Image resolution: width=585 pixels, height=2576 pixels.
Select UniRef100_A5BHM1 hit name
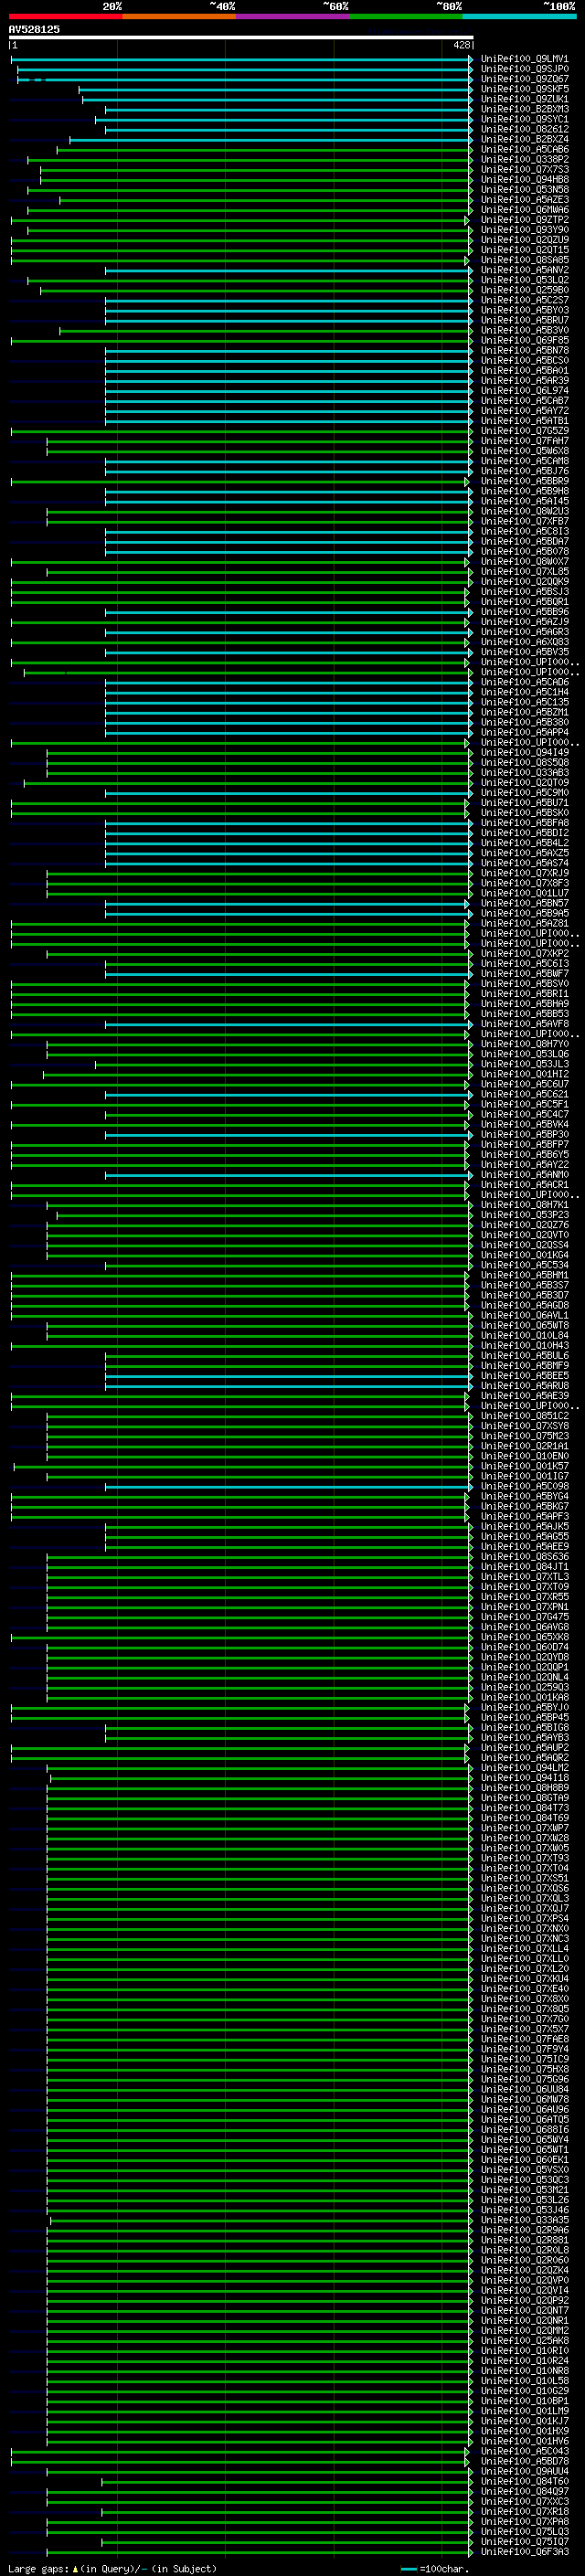coord(525,1275)
